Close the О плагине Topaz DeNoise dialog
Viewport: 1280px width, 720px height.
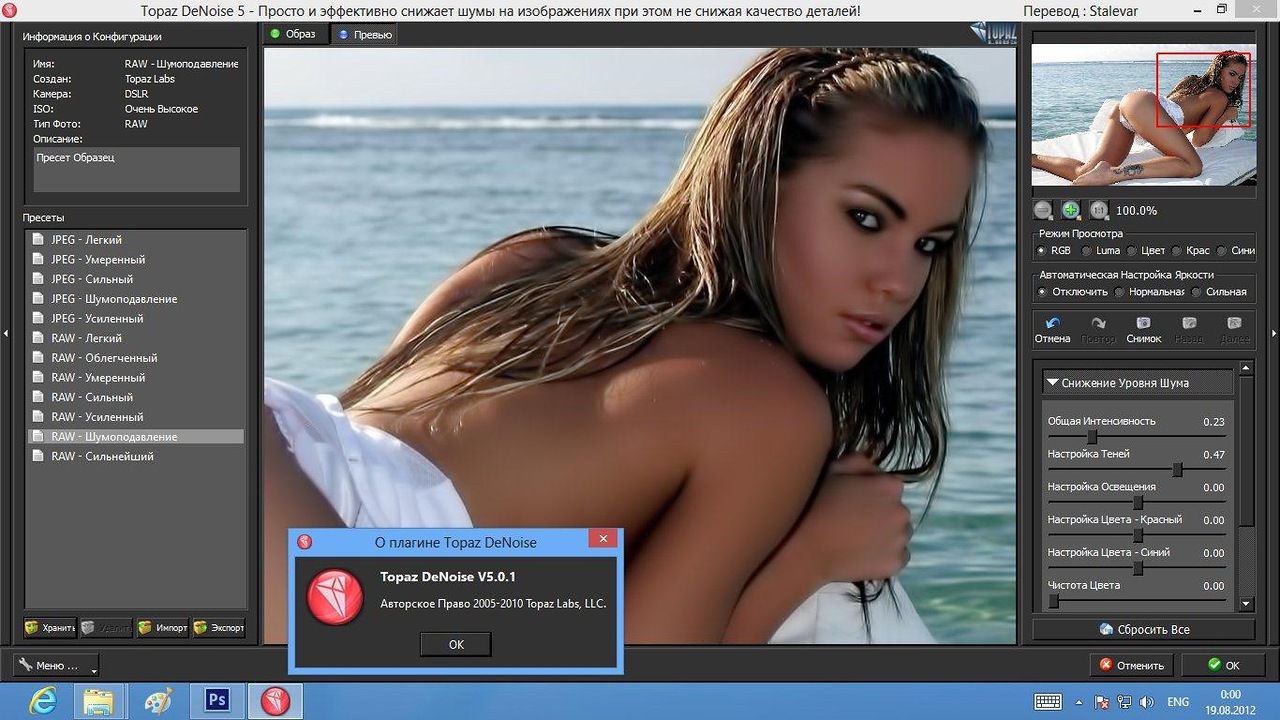pos(602,540)
